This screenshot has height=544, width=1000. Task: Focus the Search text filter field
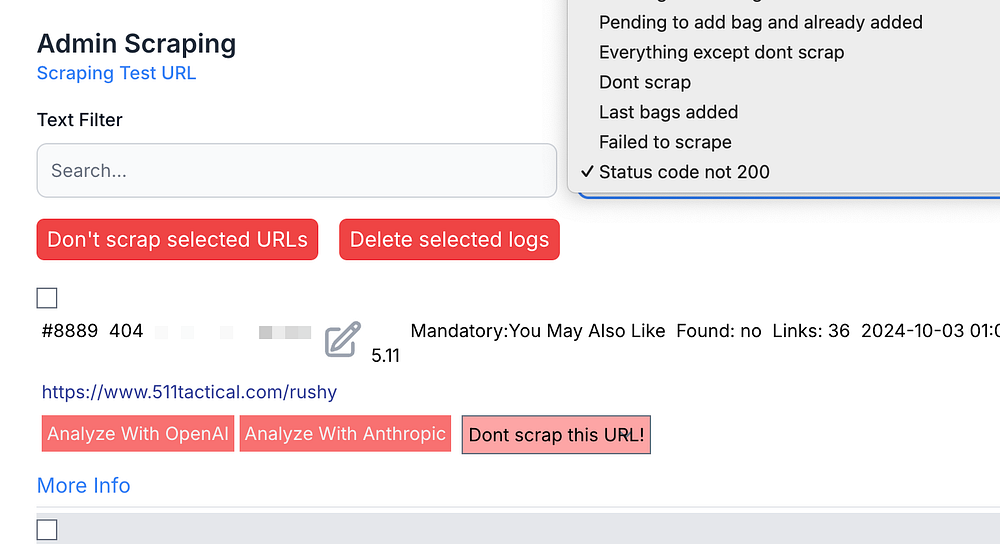296,171
